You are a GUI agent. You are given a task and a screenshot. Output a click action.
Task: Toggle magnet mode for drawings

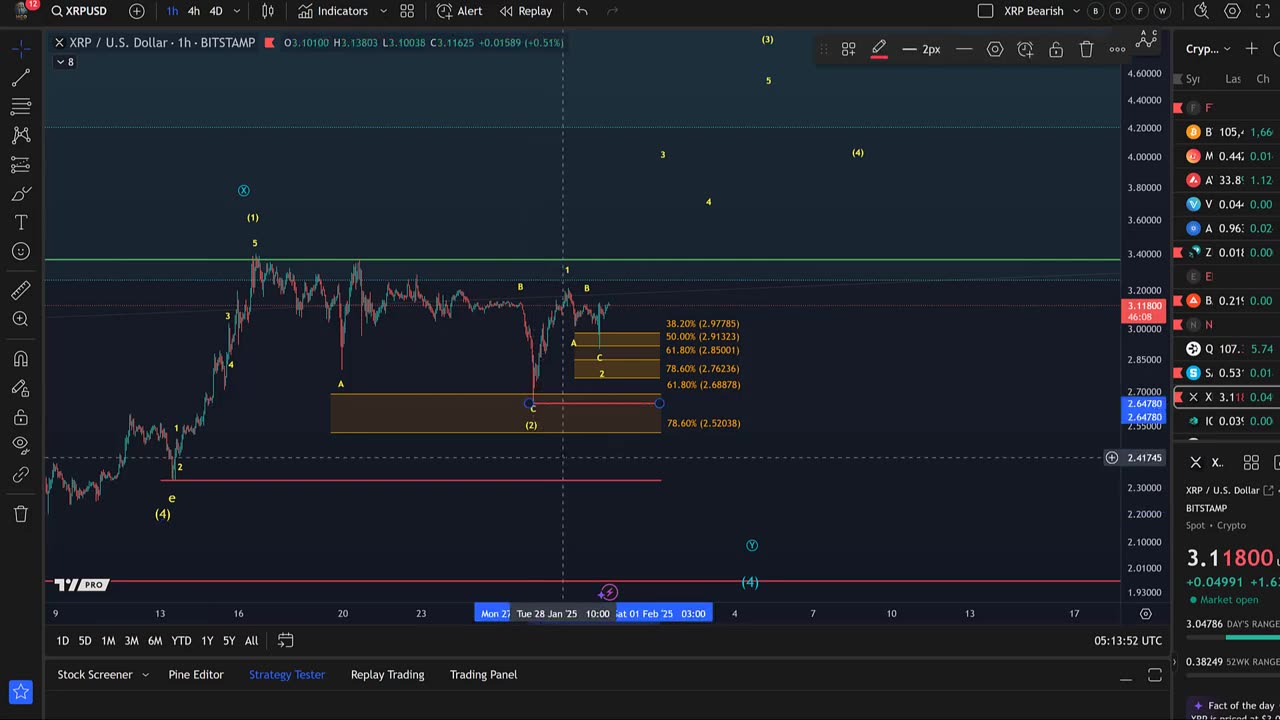pos(20,359)
